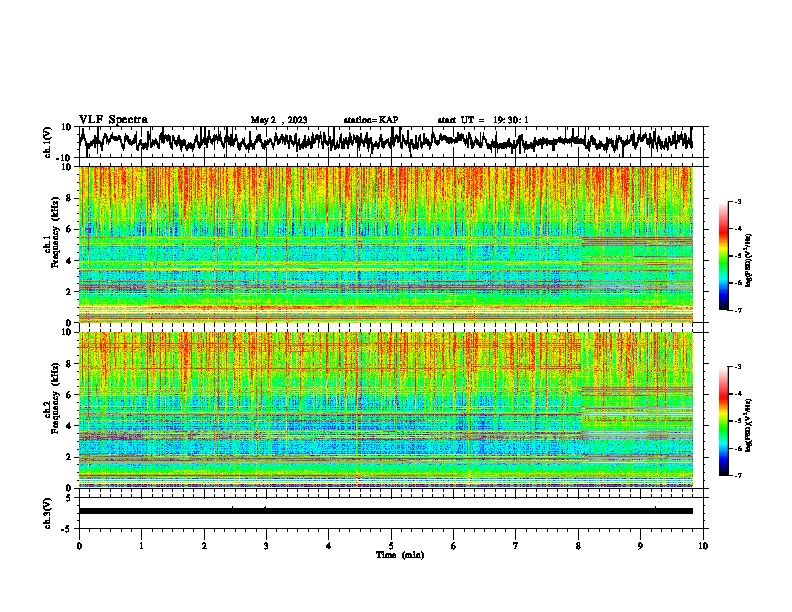The width and height of the screenshot is (792, 612).
Task: Click the time axis tick labeled 5
Action: [391, 546]
